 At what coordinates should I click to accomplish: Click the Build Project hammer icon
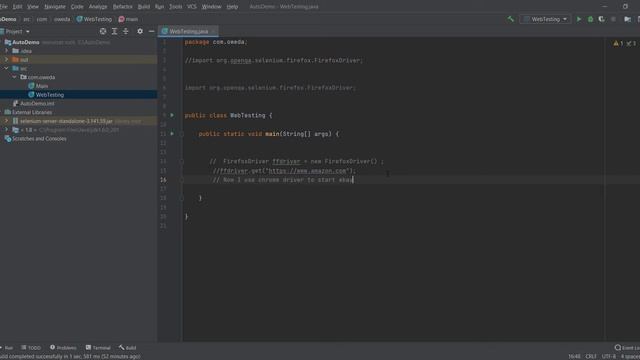click(x=510, y=19)
